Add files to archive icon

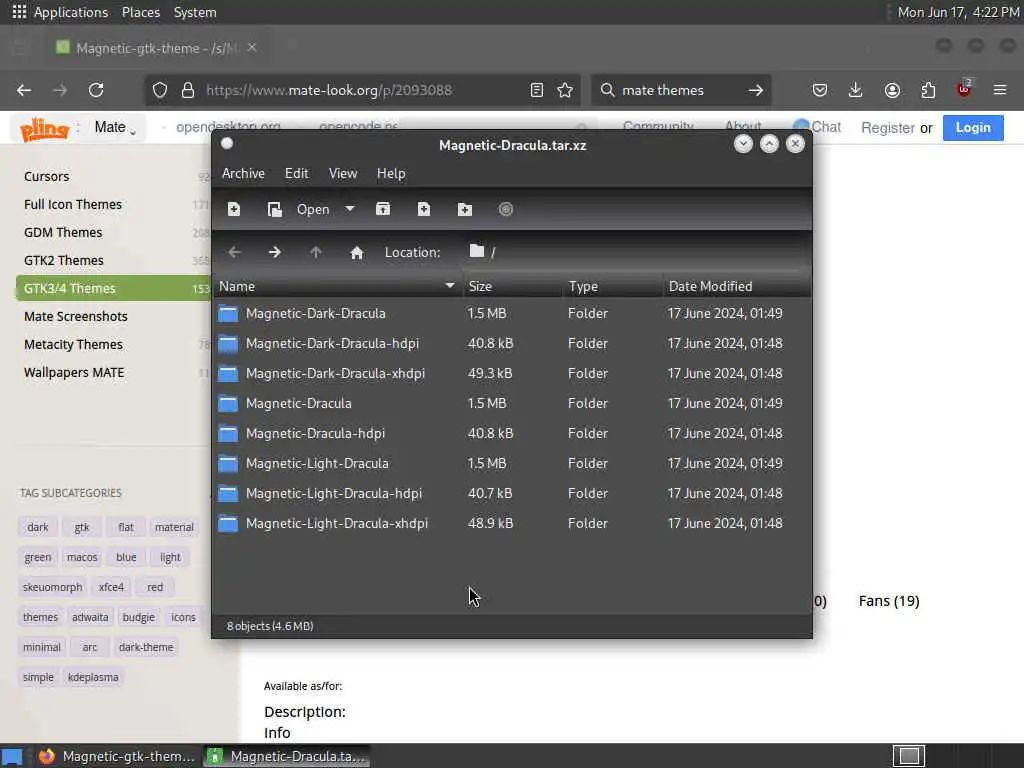[x=424, y=209]
